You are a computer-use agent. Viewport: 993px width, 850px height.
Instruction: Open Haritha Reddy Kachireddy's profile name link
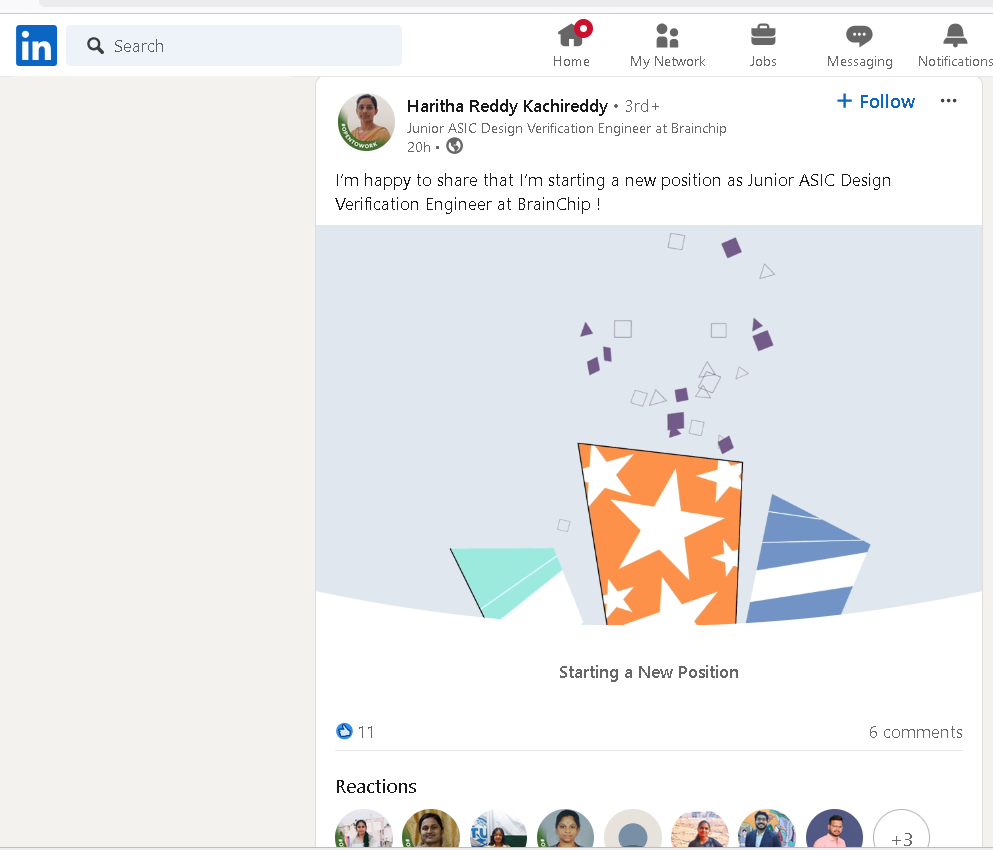[x=507, y=106]
